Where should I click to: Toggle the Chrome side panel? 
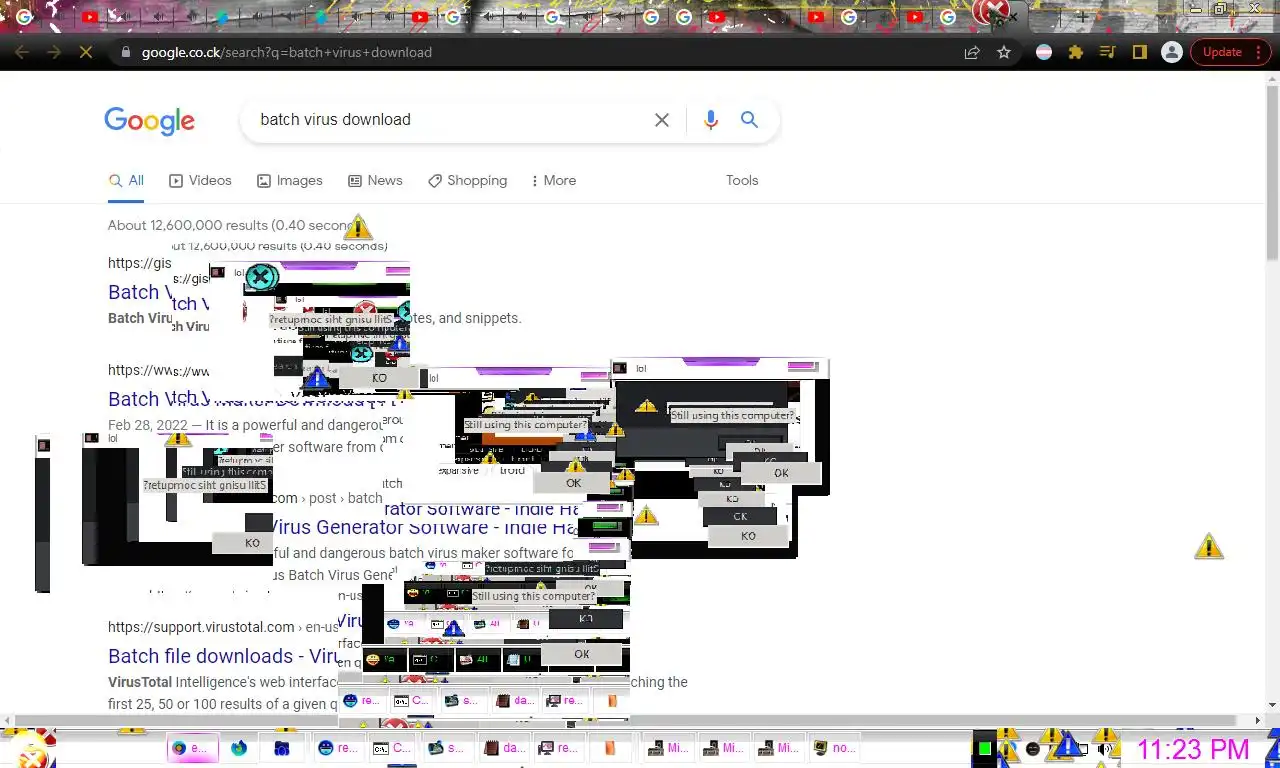point(1139,52)
